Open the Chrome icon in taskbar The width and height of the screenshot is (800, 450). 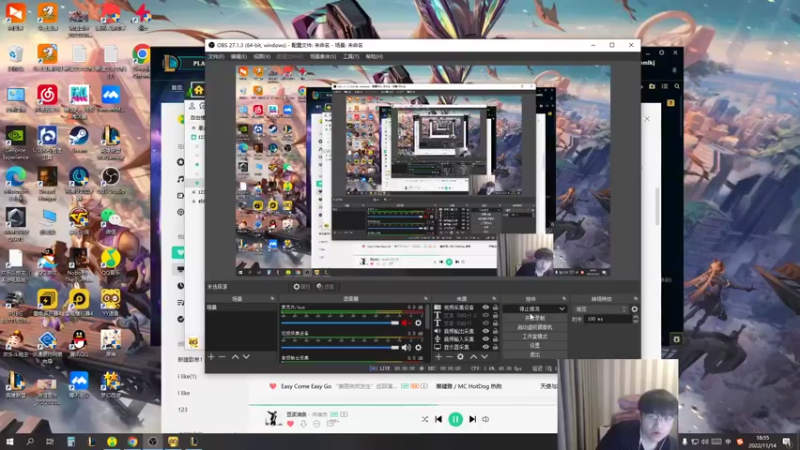point(132,442)
